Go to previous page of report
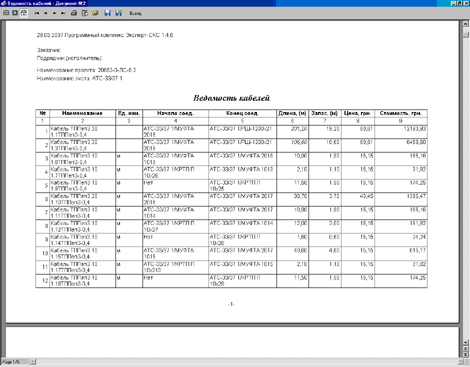 tap(45, 13)
